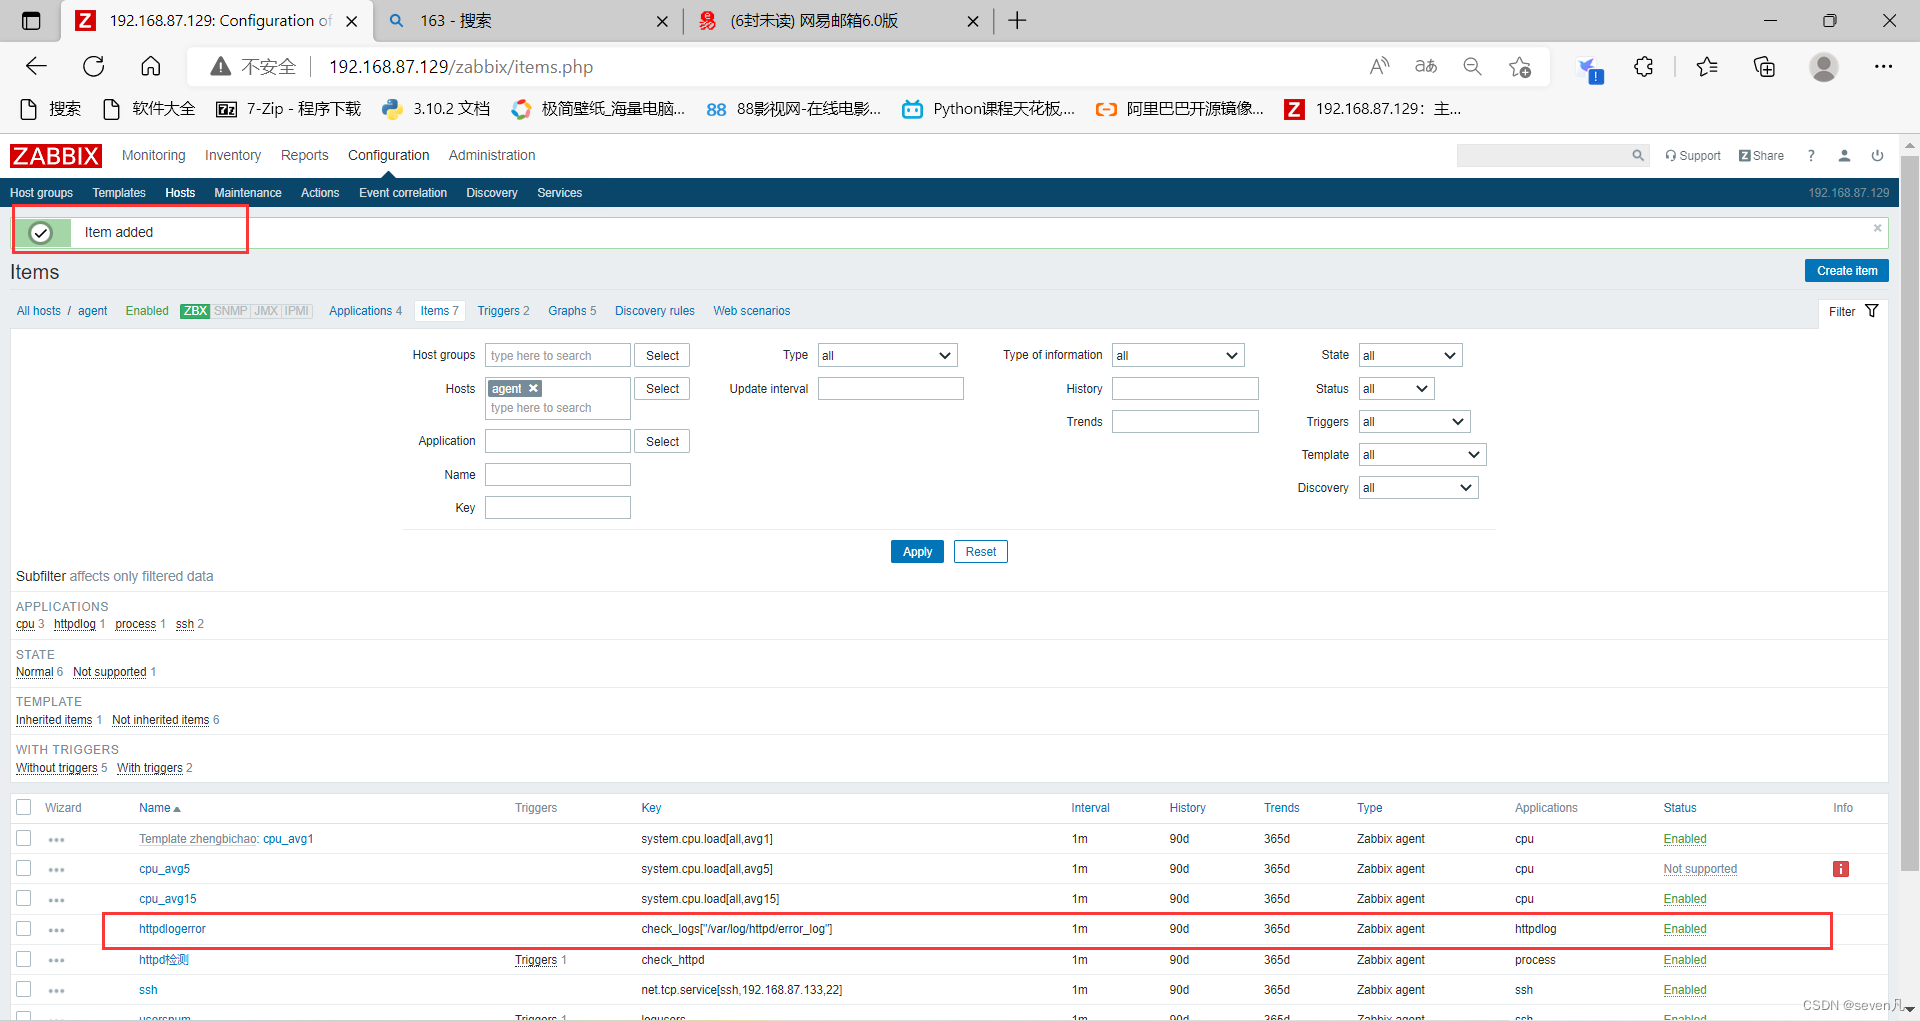Click the Enabled status of httpdlogerror
This screenshot has width=1920, height=1021.
point(1685,929)
